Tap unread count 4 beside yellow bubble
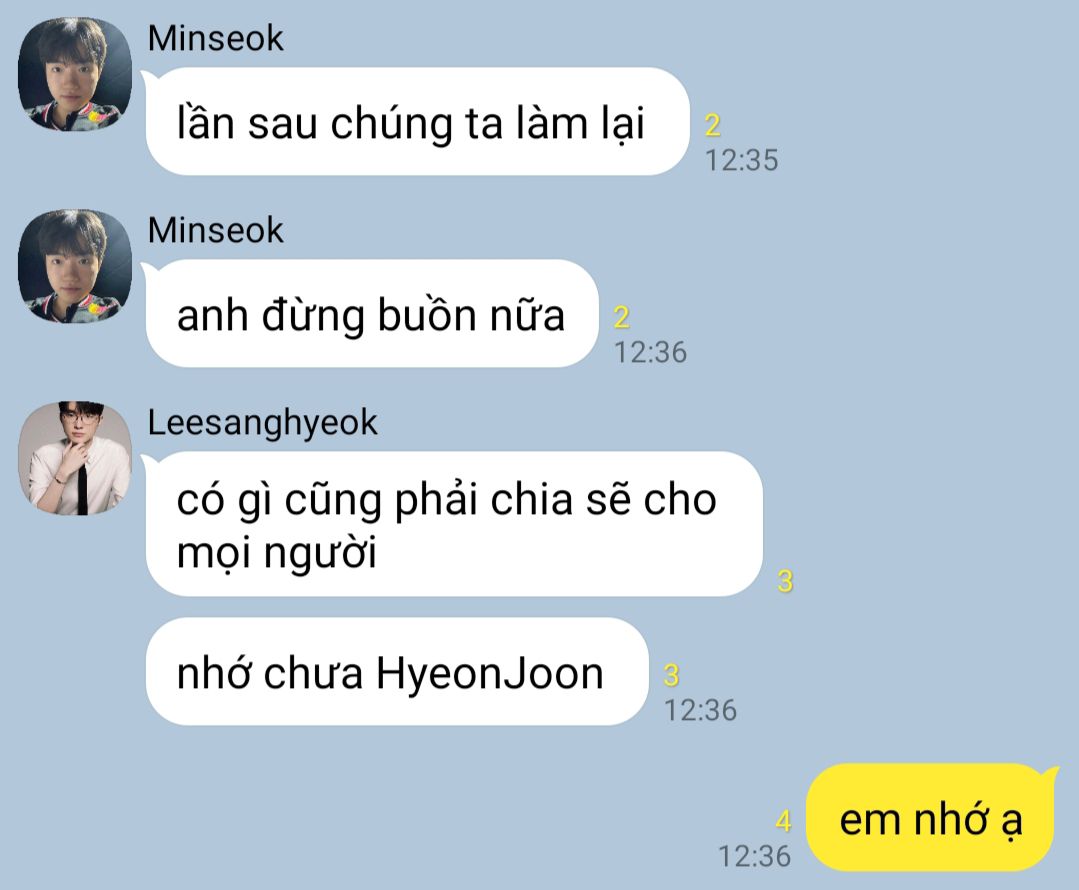This screenshot has width=1079, height=890. pyautogui.click(x=783, y=821)
